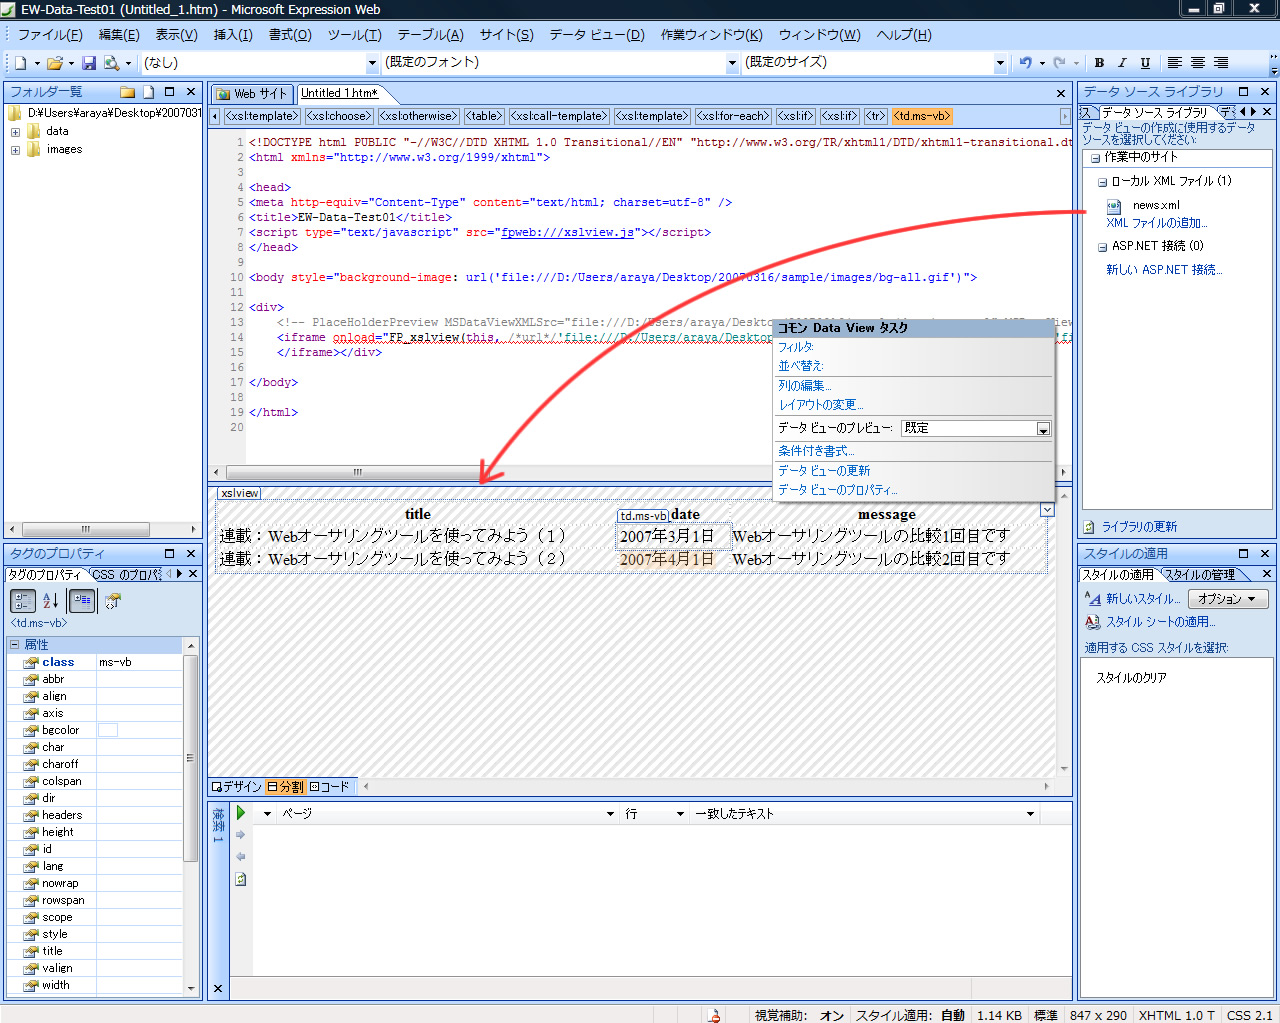Run the search with the green play icon
Screen dimensions: 1280x1023
(241, 813)
